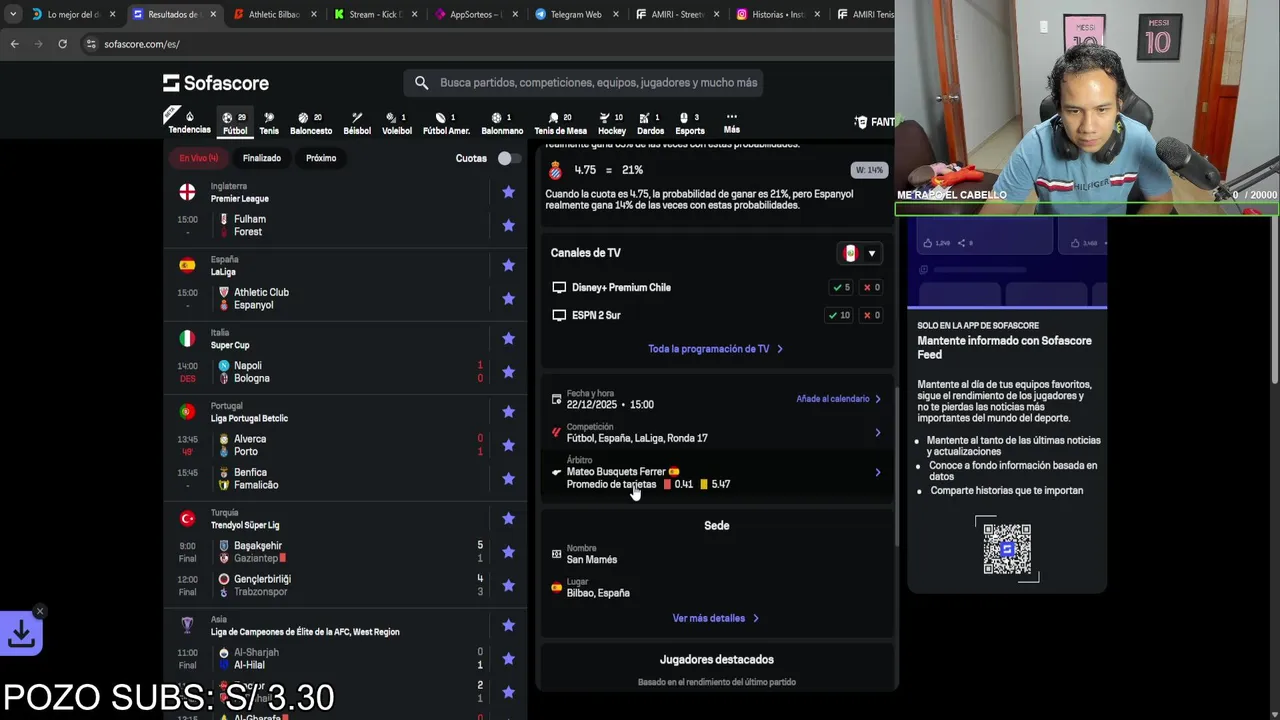The width and height of the screenshot is (1280, 720).
Task: Click the download icon overlay
Action: (x=22, y=633)
